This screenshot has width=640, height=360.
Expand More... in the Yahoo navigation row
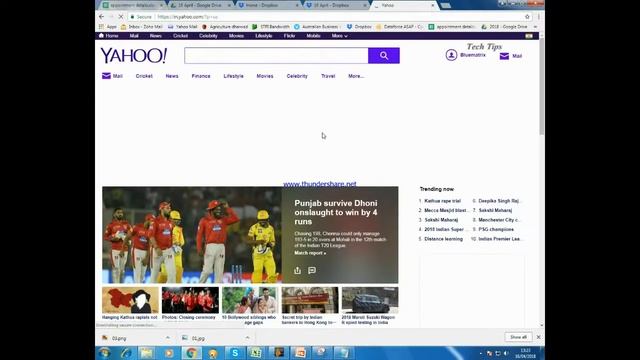point(356,76)
